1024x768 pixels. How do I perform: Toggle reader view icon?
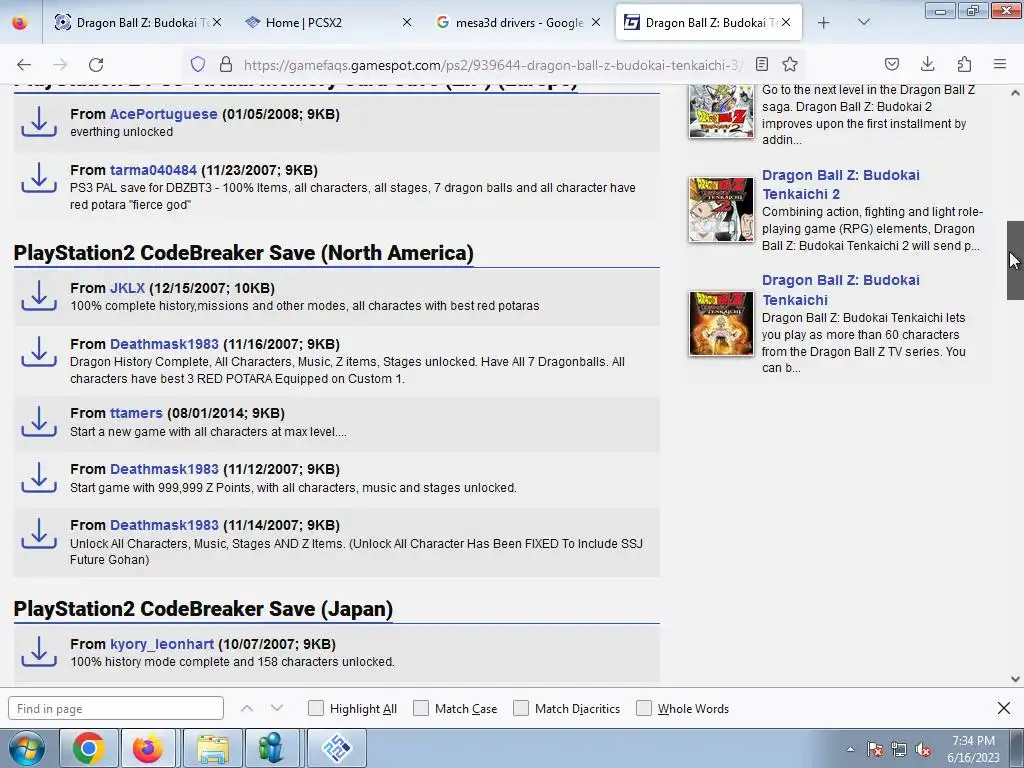tap(761, 64)
